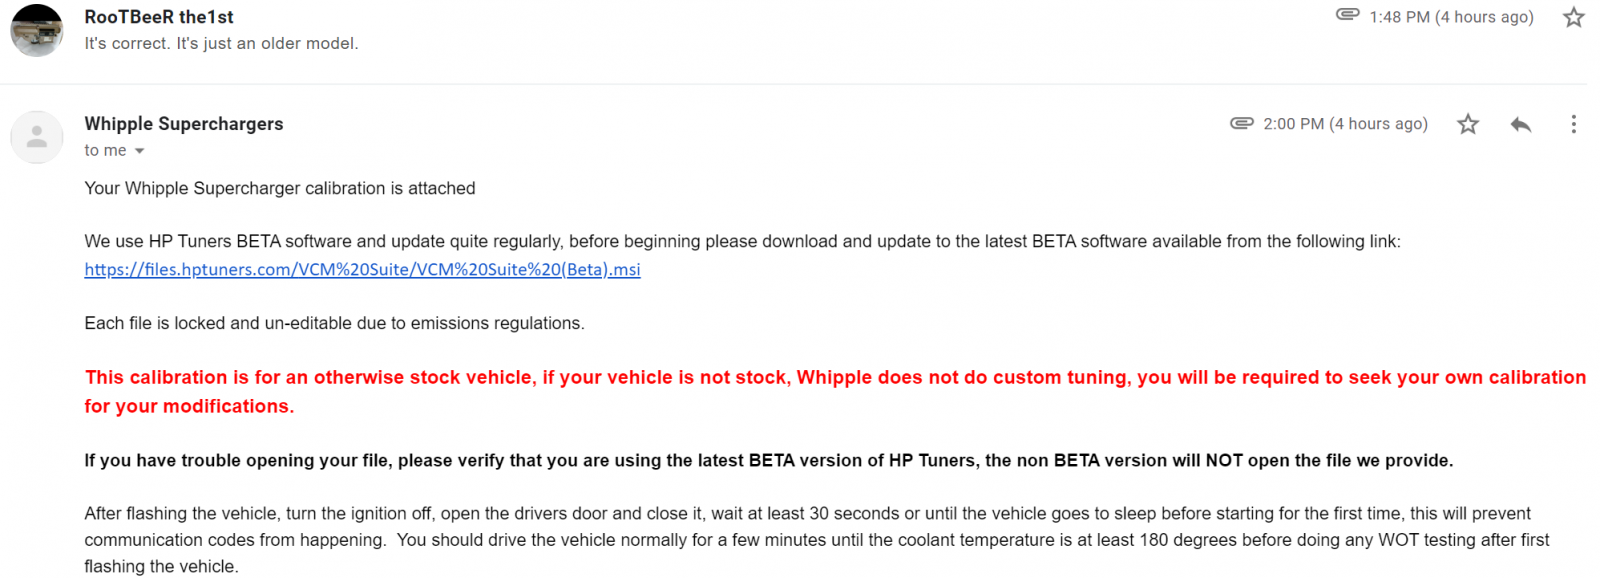This screenshot has width=1600, height=578.
Task: Star the RooTBeeR the1st message
Action: (x=1573, y=17)
